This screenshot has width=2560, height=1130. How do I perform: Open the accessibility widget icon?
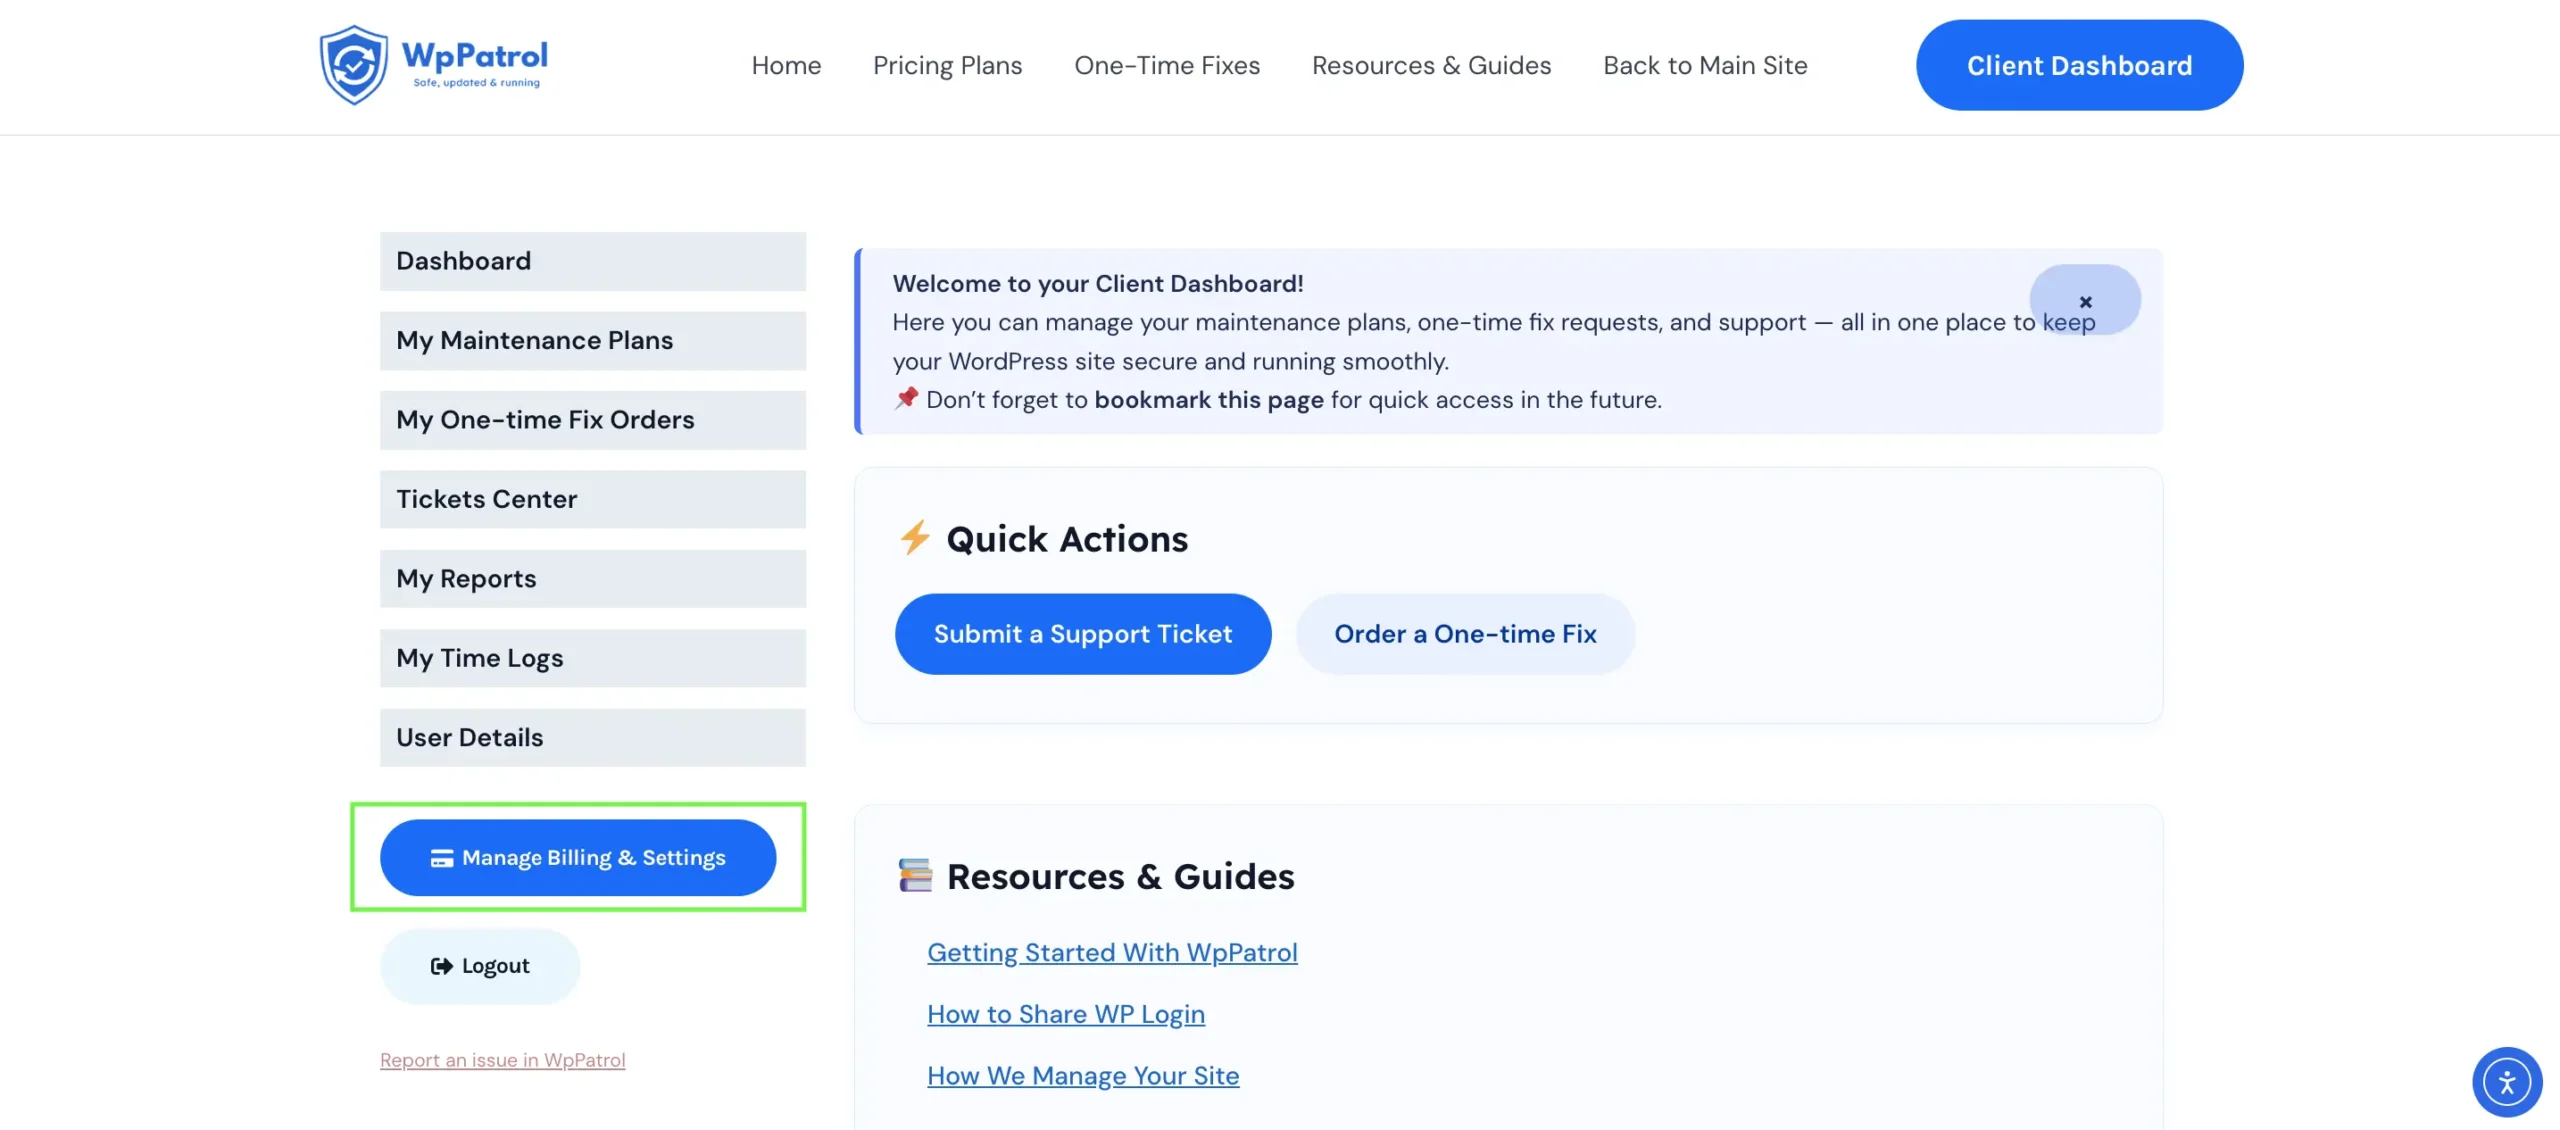(2506, 1082)
